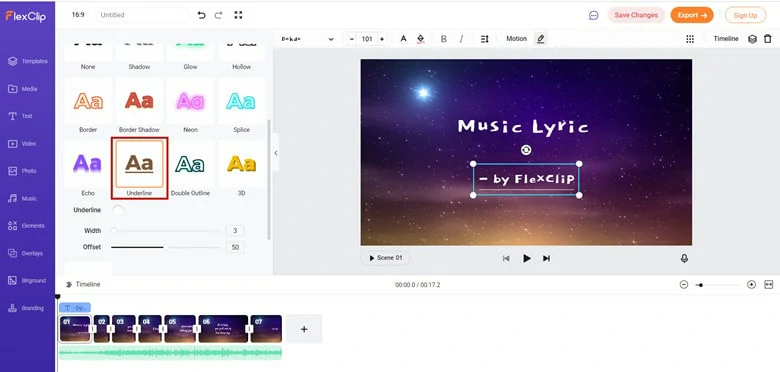Adjust the Offset slider

point(166,247)
